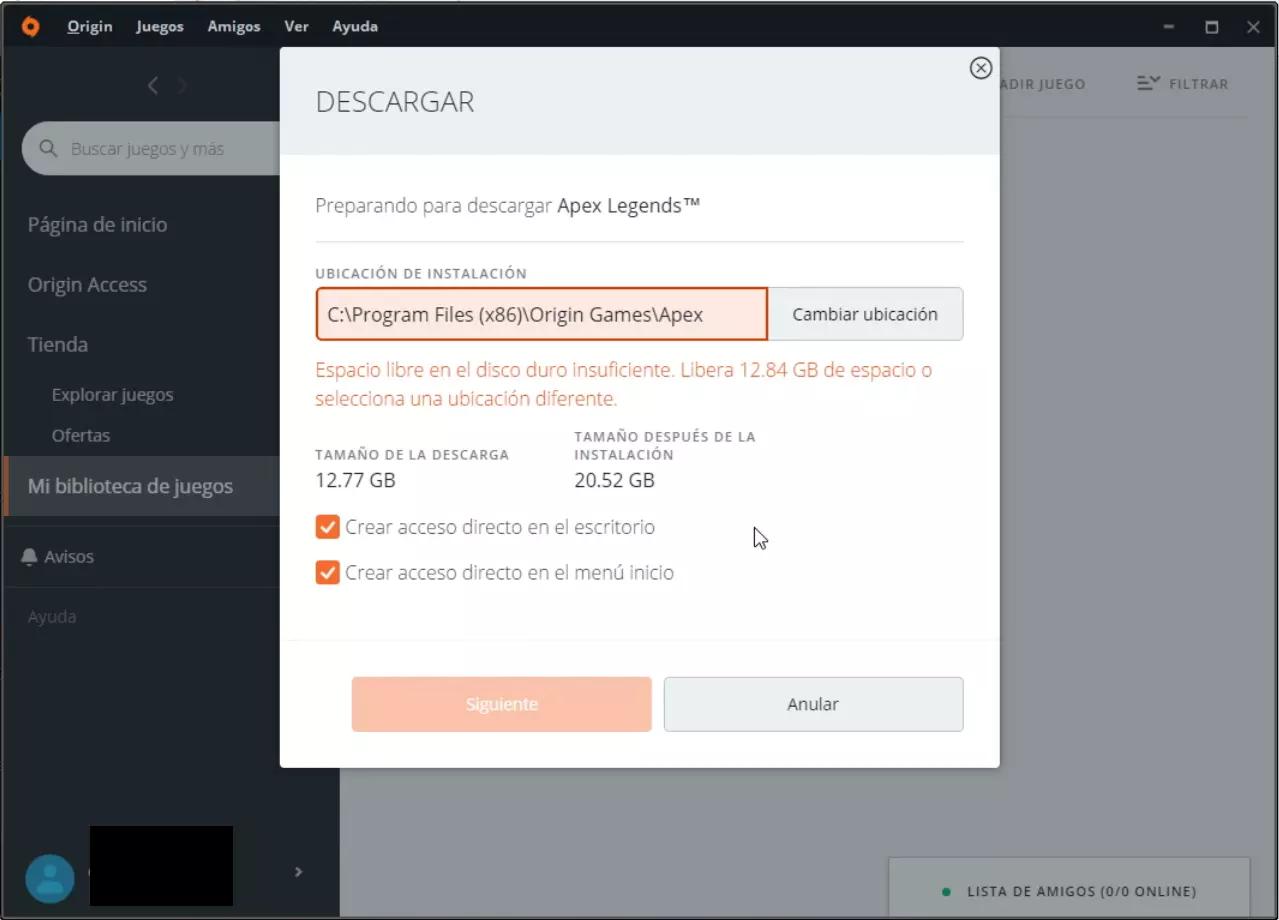Screen dimensions: 1279x920
Task: Open the Juegos menu
Action: tap(160, 27)
